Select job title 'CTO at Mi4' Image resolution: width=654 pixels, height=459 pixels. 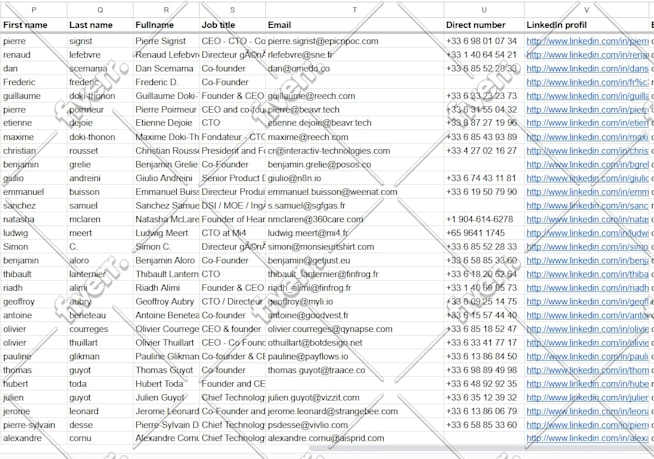[x=224, y=233]
